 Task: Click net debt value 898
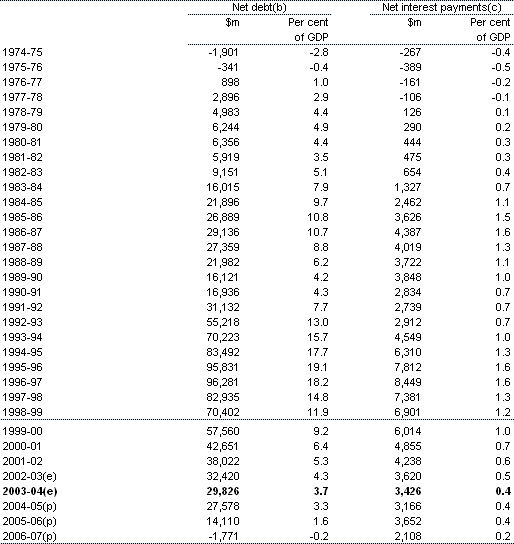[x=230, y=82]
